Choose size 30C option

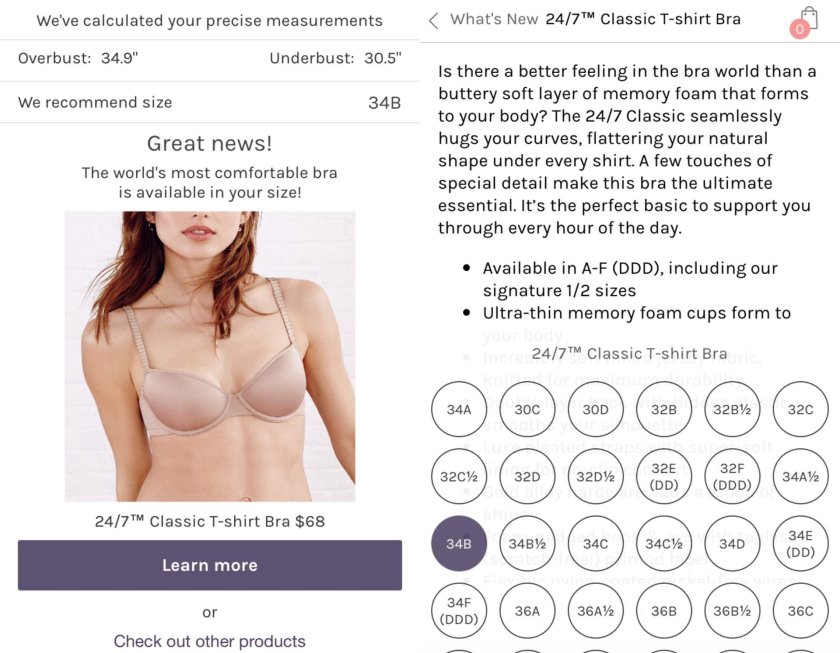527,409
